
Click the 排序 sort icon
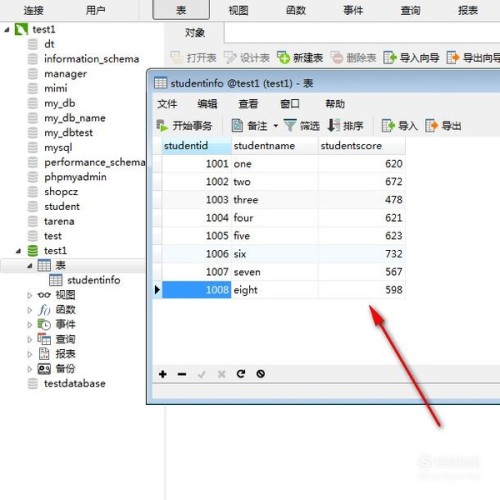click(333, 125)
